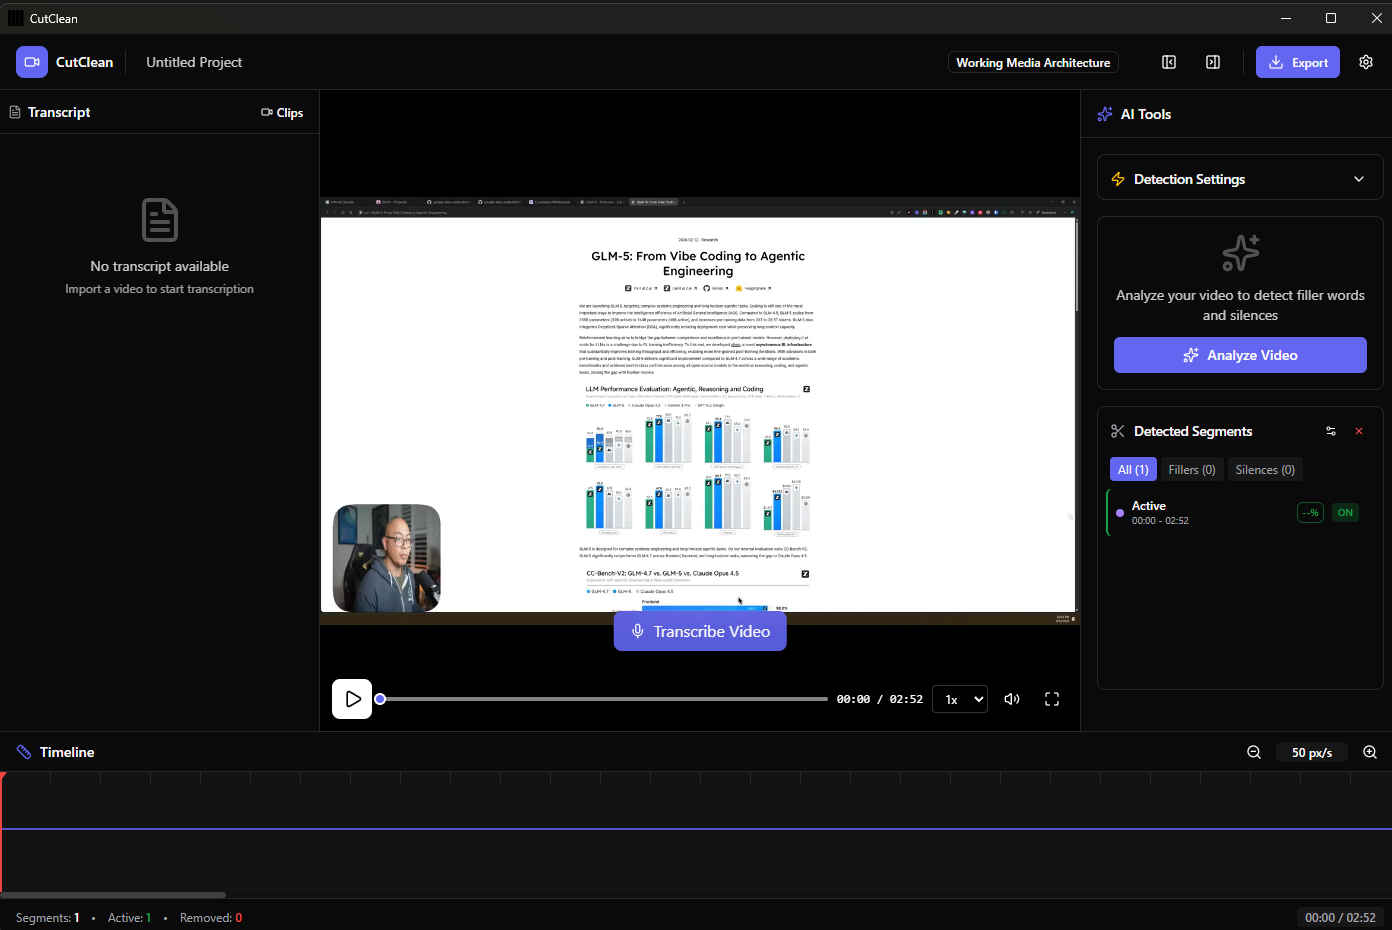The width and height of the screenshot is (1392, 930).
Task: Open the settings gear in the header
Action: click(x=1366, y=62)
